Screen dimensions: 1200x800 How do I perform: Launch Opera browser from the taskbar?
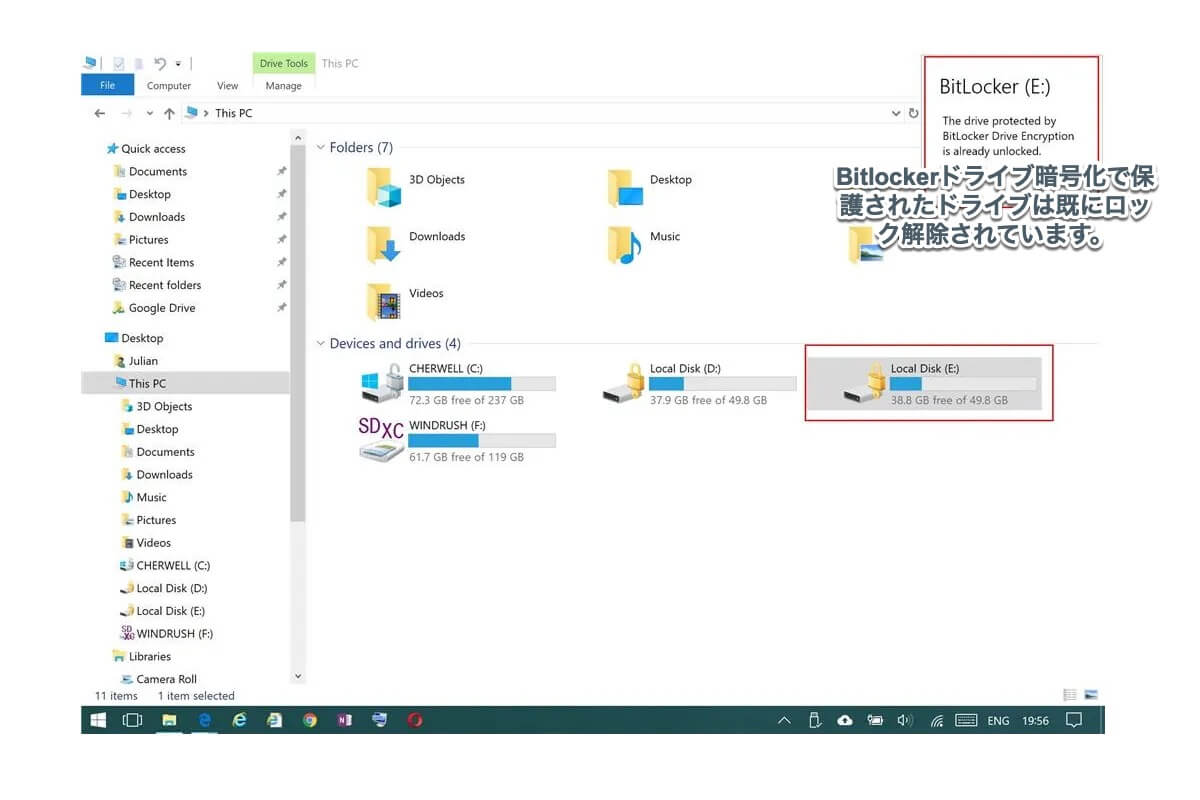pyautogui.click(x=415, y=720)
